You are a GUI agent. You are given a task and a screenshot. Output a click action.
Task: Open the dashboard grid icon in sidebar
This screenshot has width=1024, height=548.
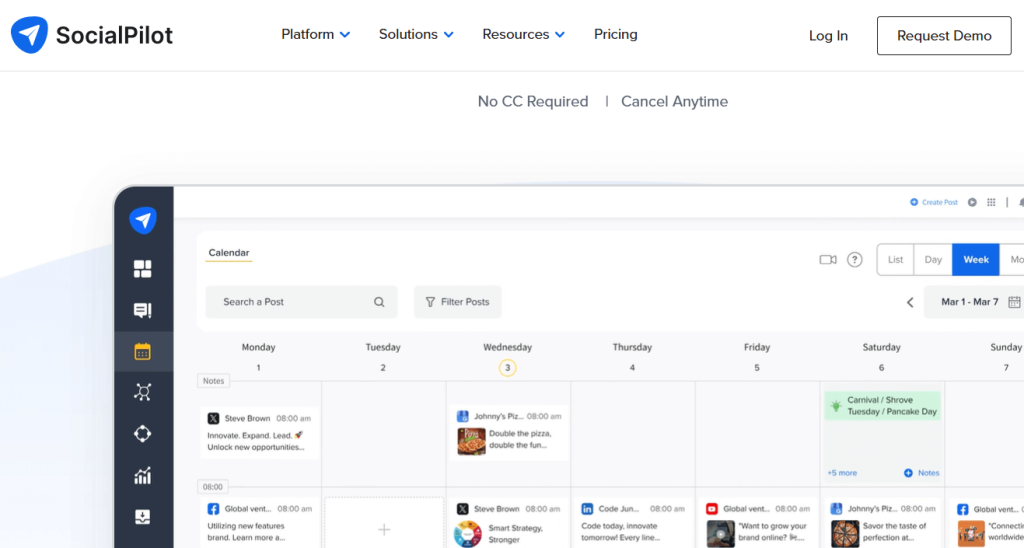(x=142, y=268)
